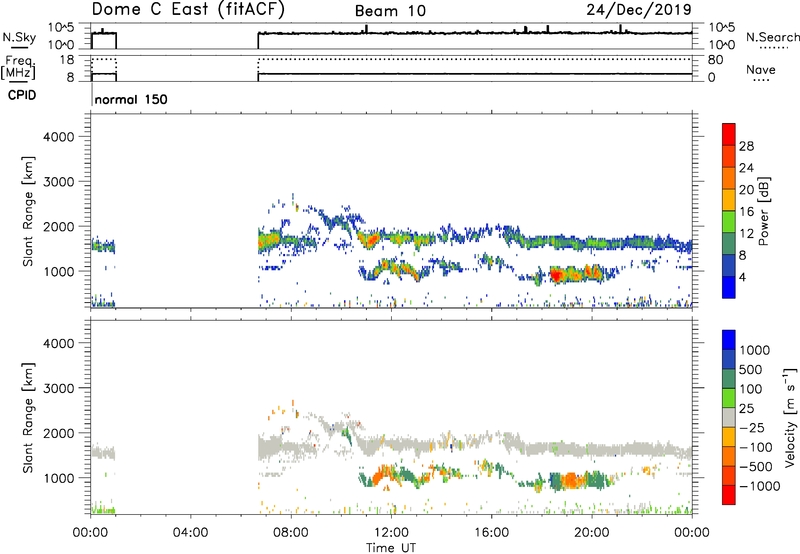This screenshot has height=554, width=800.
Task: Click the red high-power echo near 18:30 UT
Action: [557, 275]
